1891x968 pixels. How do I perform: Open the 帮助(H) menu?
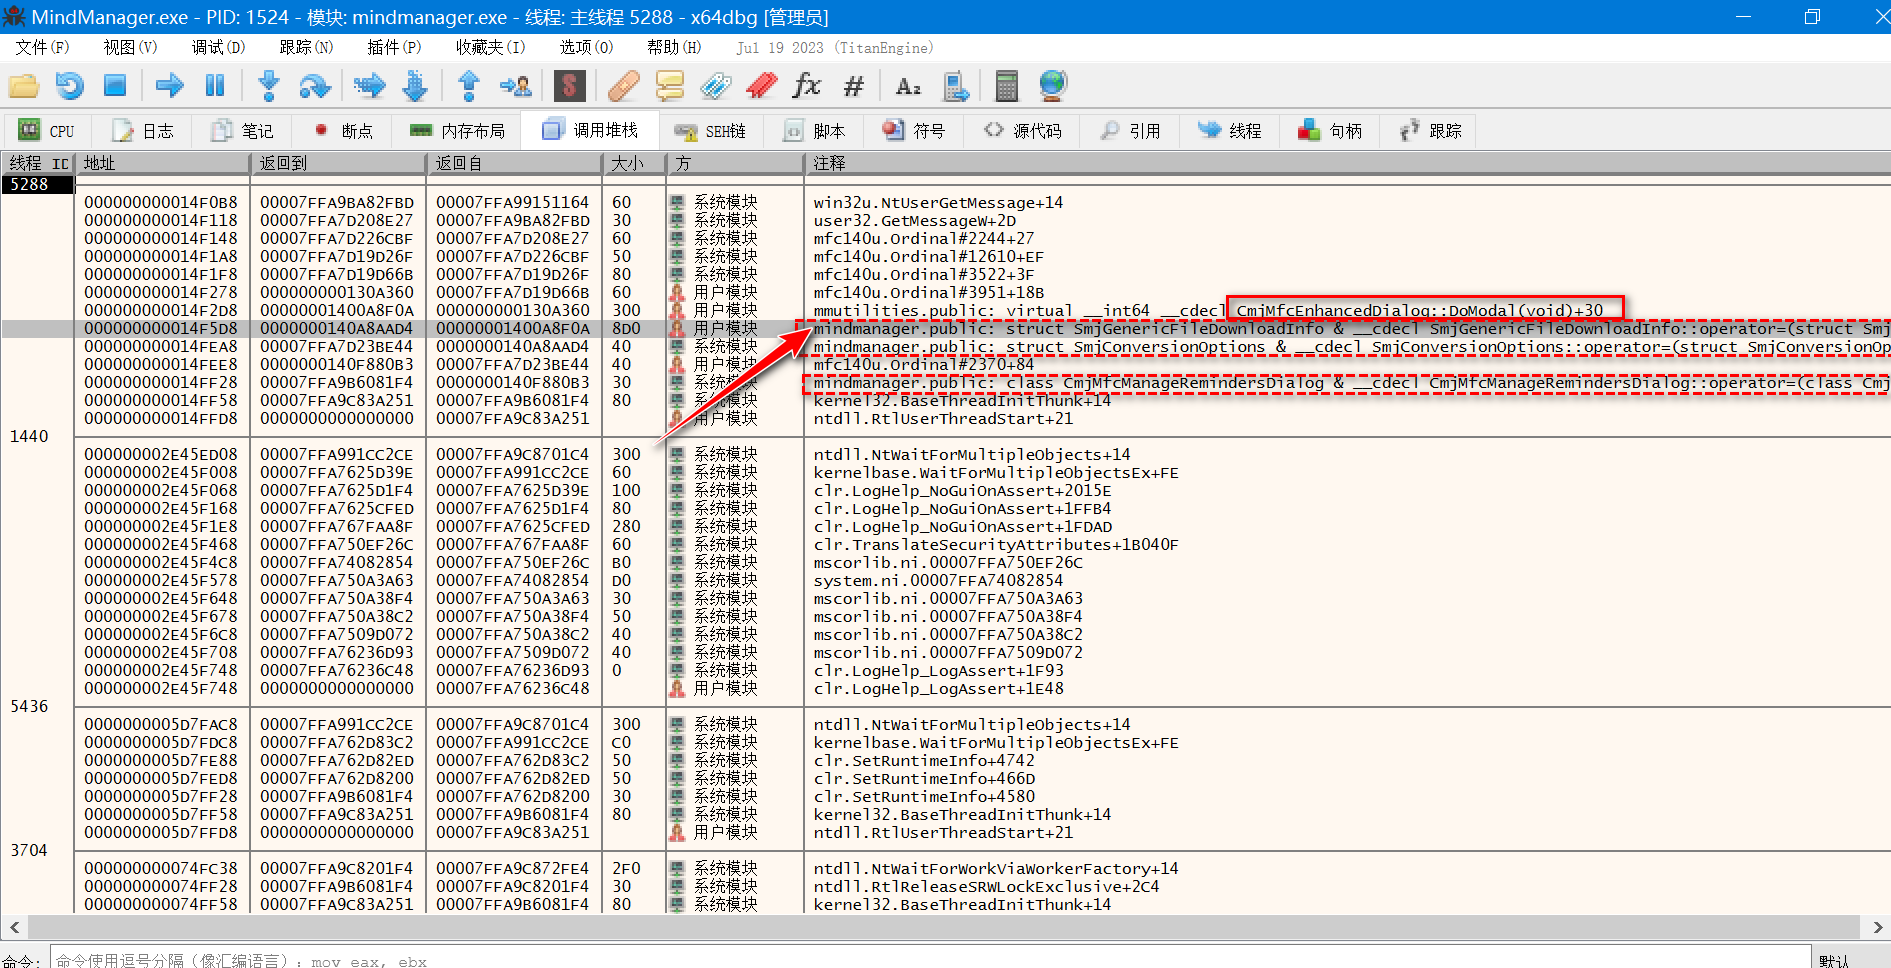tap(674, 47)
